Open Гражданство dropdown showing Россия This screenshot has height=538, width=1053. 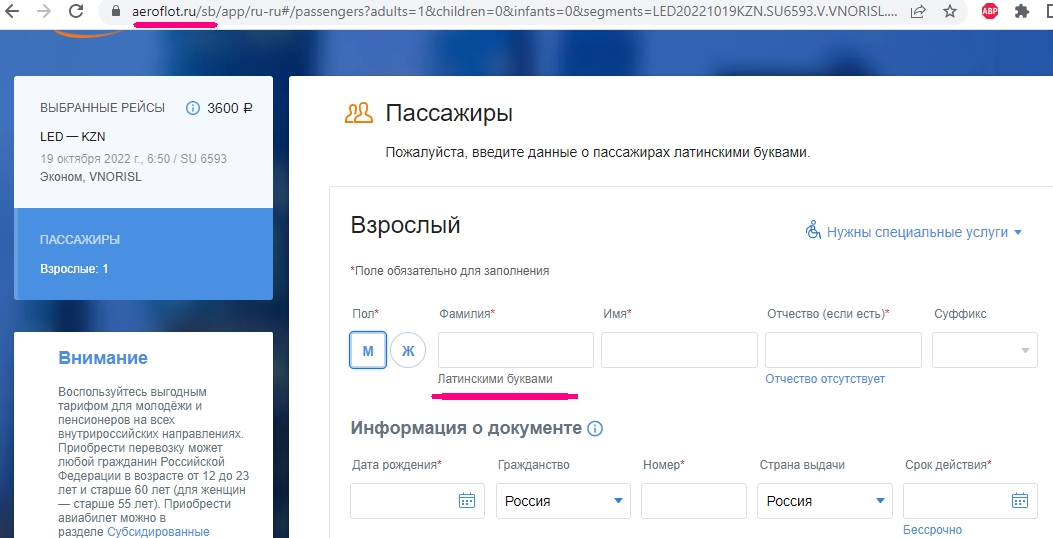[563, 500]
